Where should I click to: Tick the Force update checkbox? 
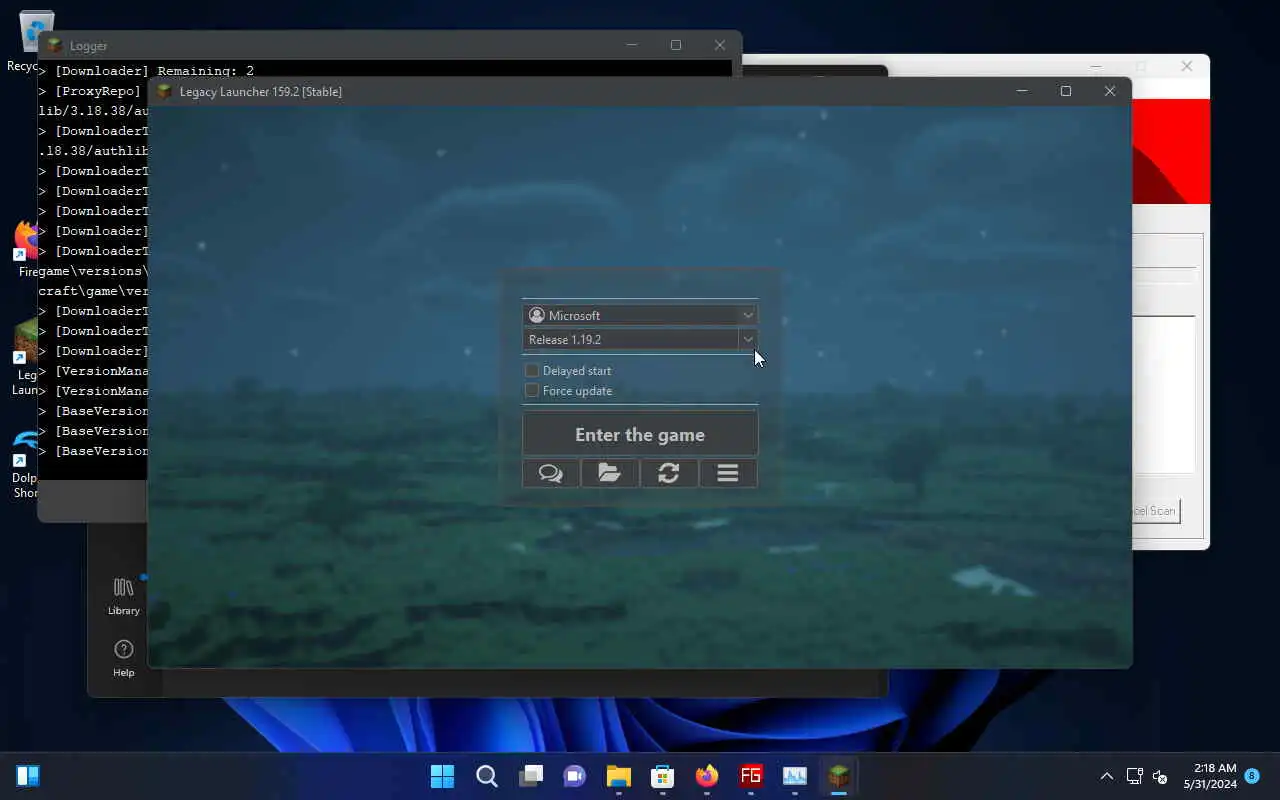(532, 390)
